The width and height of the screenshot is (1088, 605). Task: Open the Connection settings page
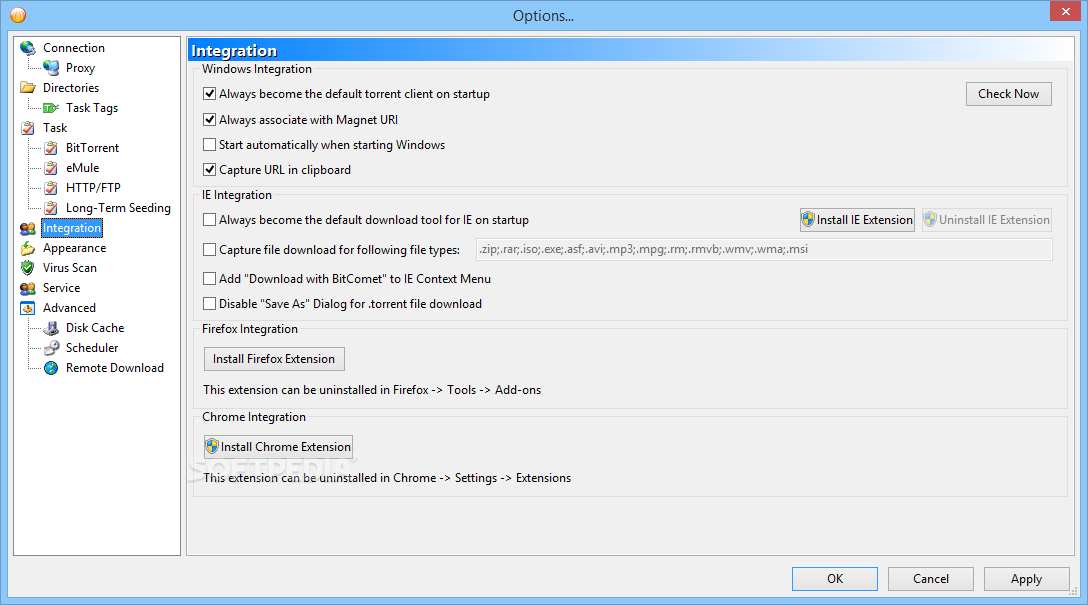click(74, 48)
